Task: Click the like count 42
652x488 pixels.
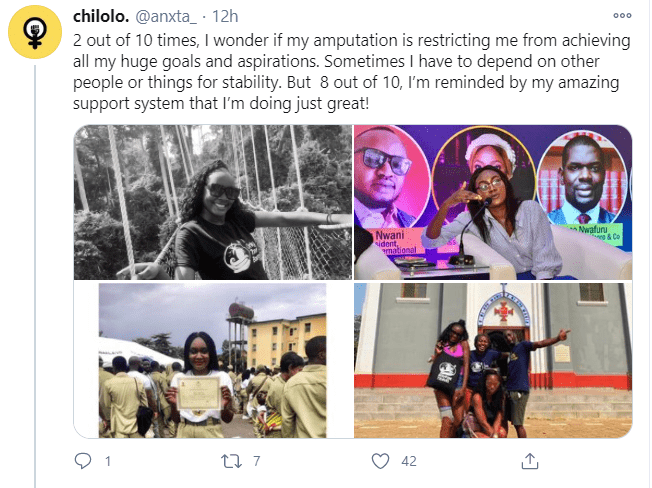Action: tap(406, 462)
